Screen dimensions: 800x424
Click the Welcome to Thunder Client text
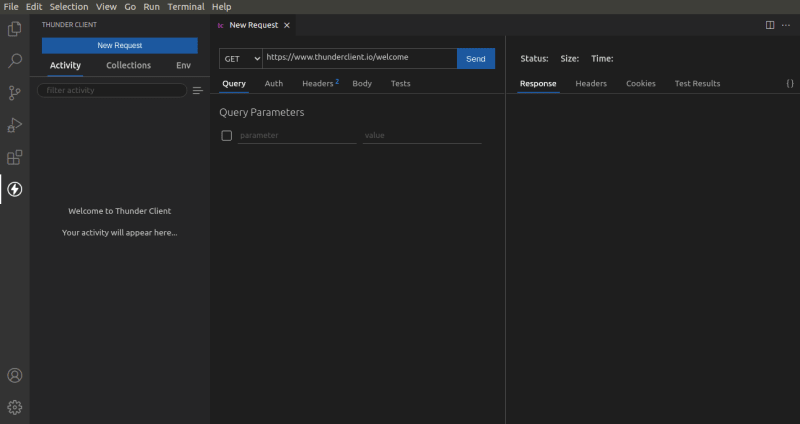pos(120,211)
